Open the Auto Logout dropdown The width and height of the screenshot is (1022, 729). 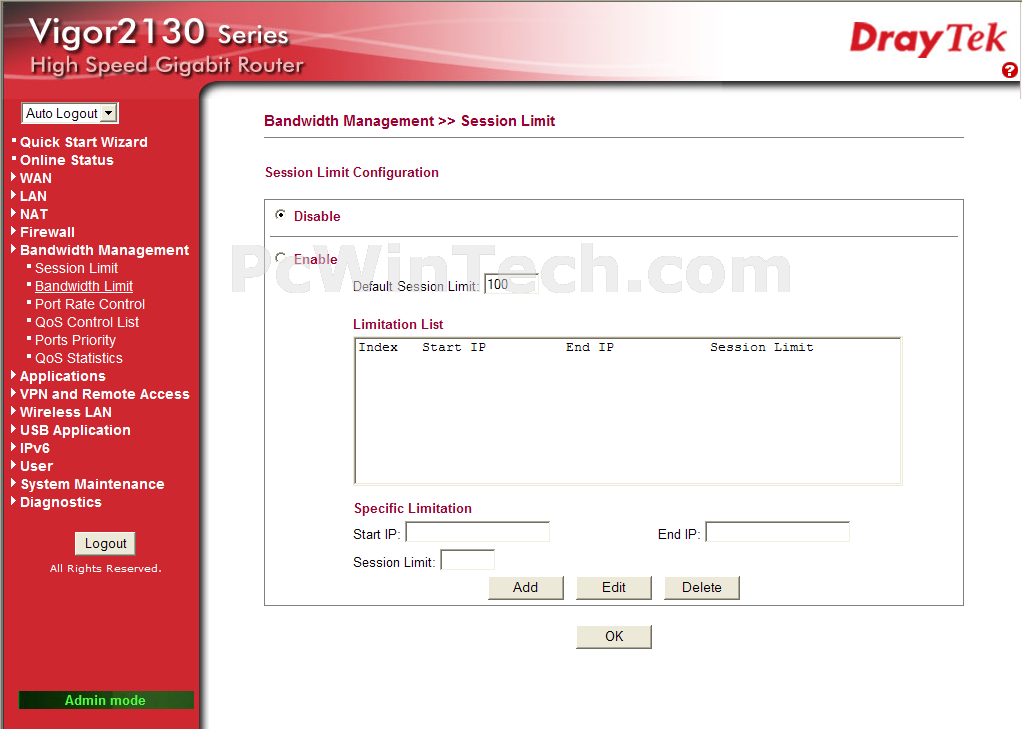click(70, 113)
